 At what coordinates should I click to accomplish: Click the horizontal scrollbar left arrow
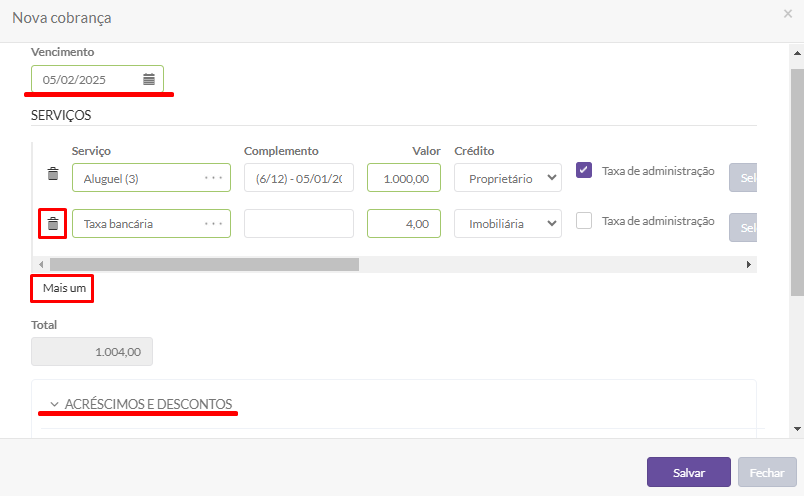pyautogui.click(x=40, y=265)
